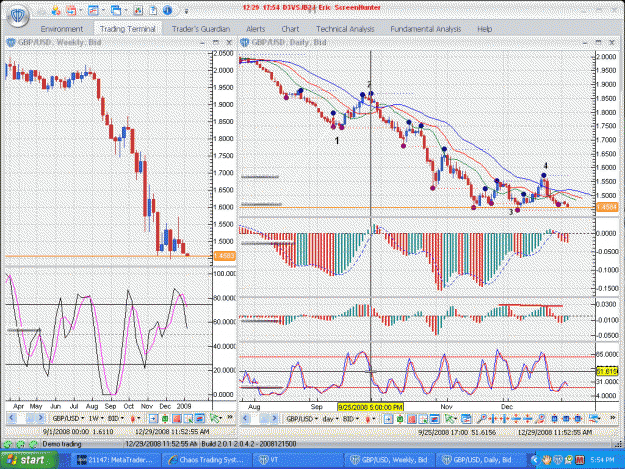Screen dimensions: 625x469
Task: Toggle auto-scroll arrow button on weekly chart toolbar
Action: pos(153,418)
